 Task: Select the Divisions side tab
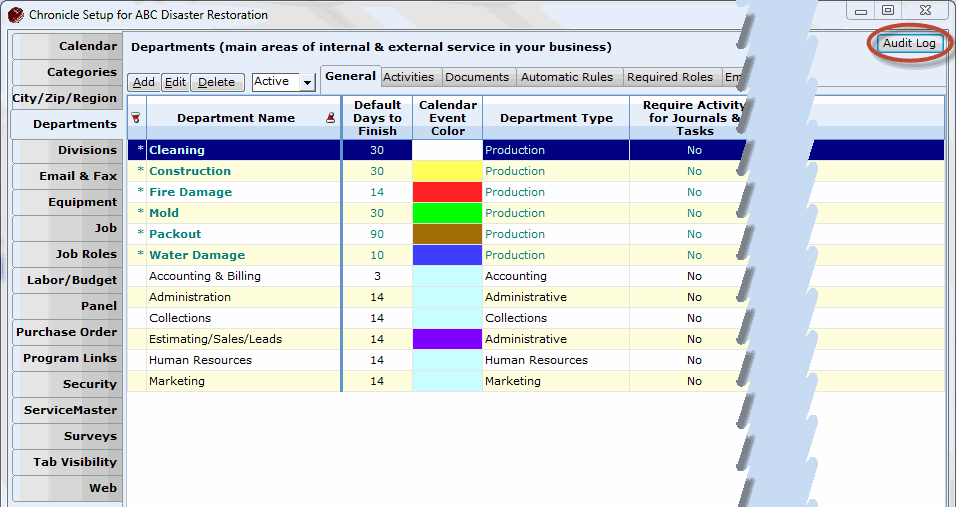67,150
